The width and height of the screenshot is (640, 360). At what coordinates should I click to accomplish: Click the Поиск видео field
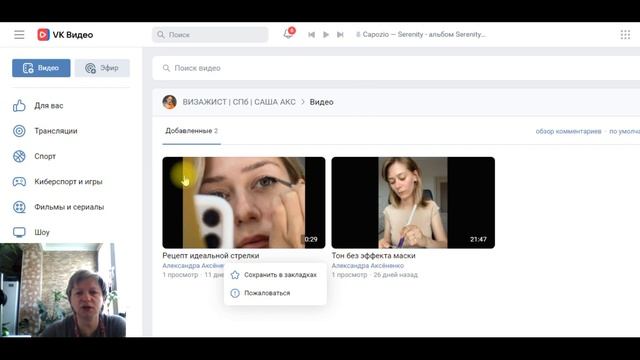coord(396,68)
